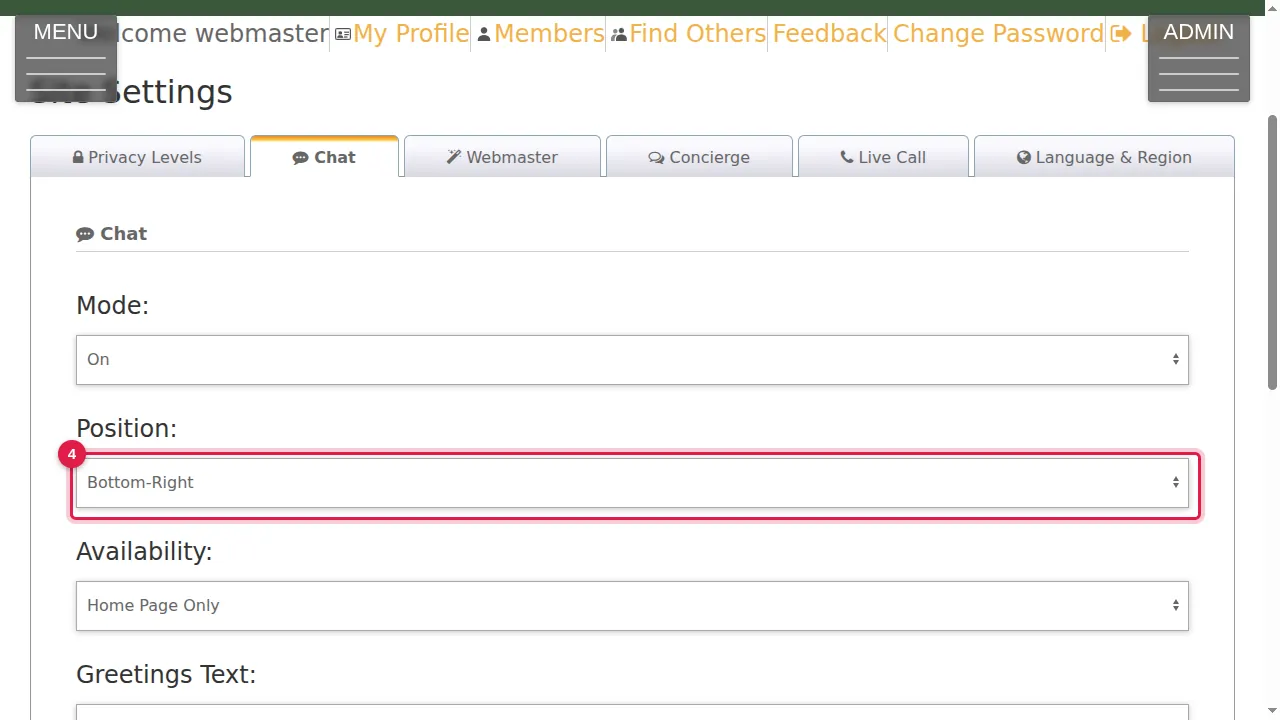1280x720 pixels.
Task: Click the speech bubble icon on Chat tab
Action: pos(300,158)
